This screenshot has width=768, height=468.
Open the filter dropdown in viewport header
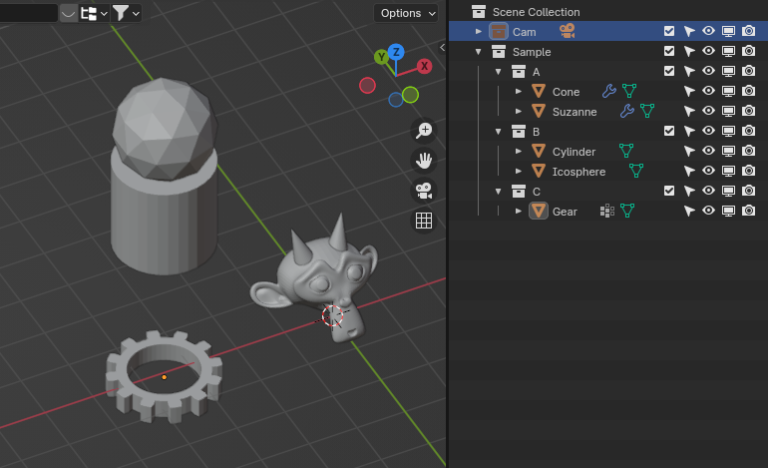click(126, 13)
